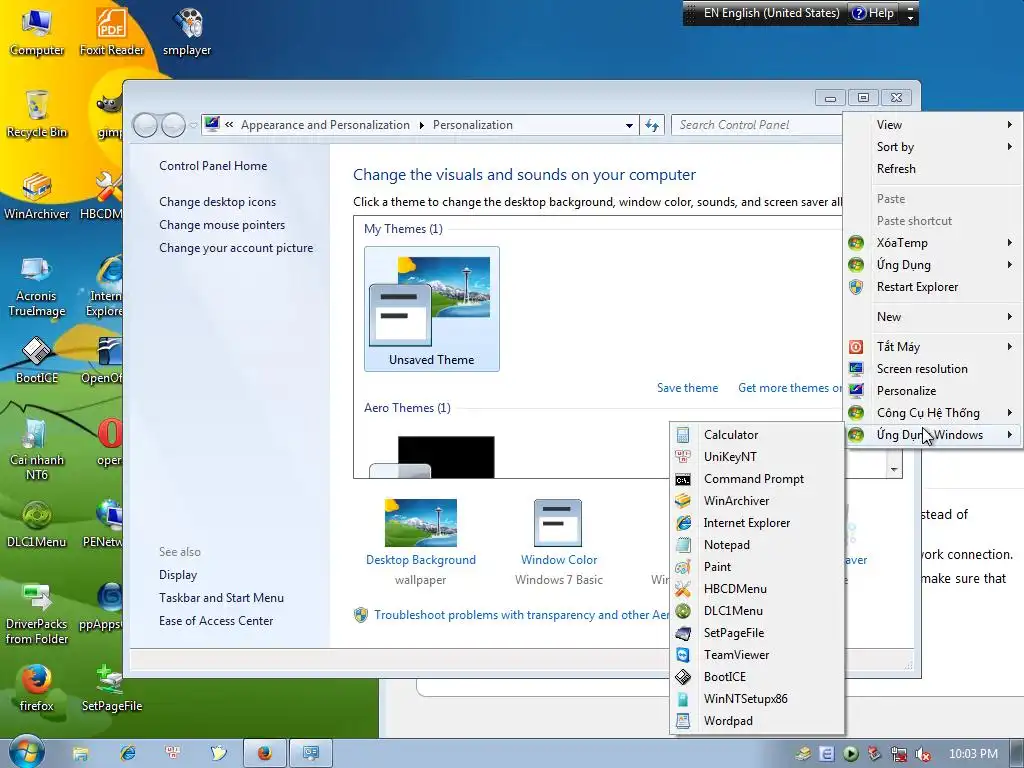
Task: Expand the XóaTemp submenu
Action: click(x=933, y=243)
